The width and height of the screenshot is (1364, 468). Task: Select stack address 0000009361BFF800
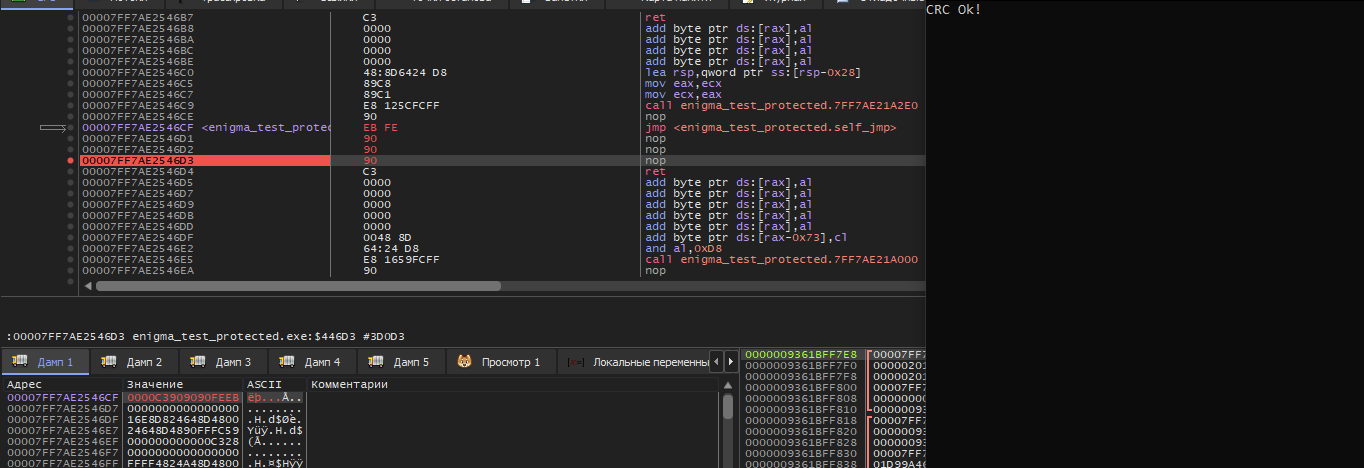click(801, 387)
